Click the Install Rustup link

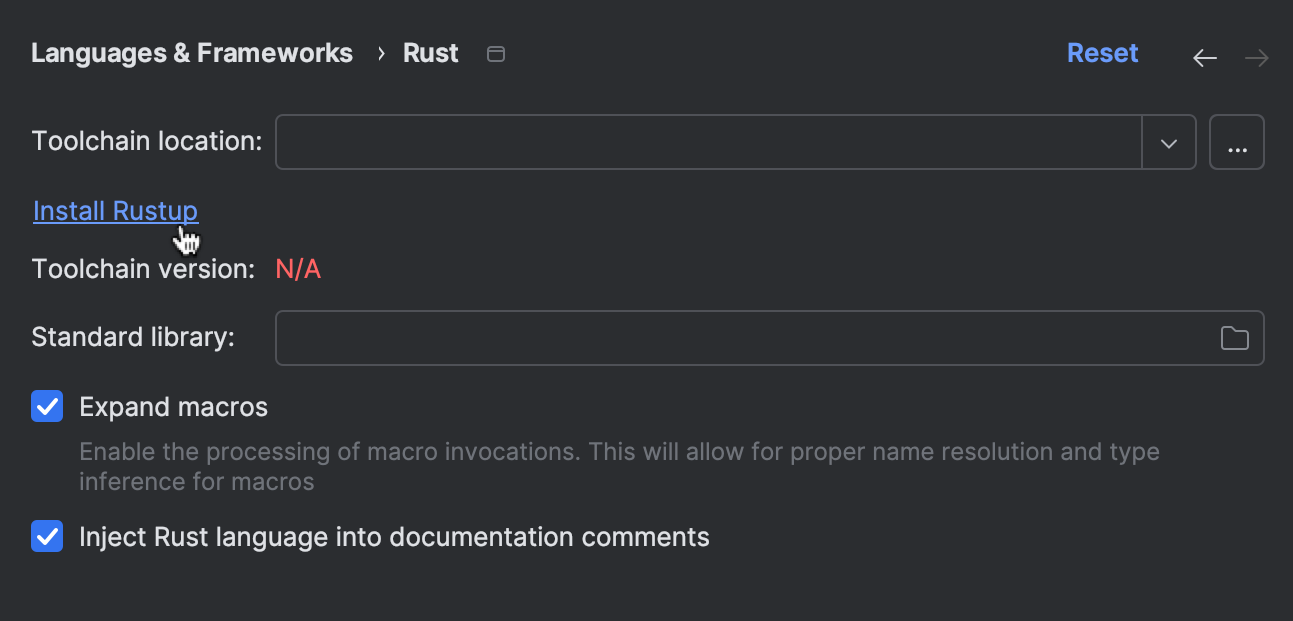tap(115, 211)
